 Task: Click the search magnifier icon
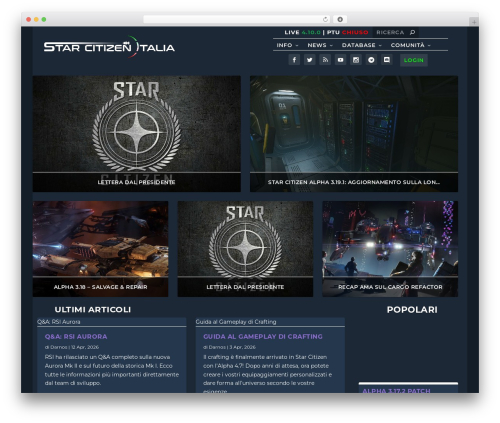412,32
